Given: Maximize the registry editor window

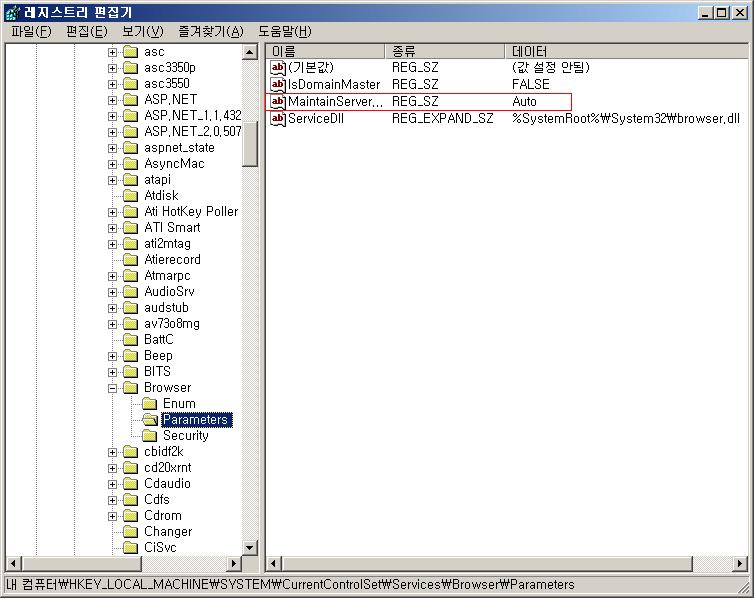Looking at the screenshot, I should pos(722,13).
